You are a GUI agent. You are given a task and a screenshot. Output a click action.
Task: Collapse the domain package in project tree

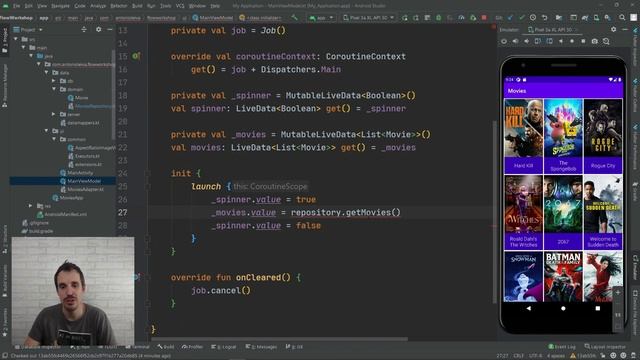tap(53, 89)
